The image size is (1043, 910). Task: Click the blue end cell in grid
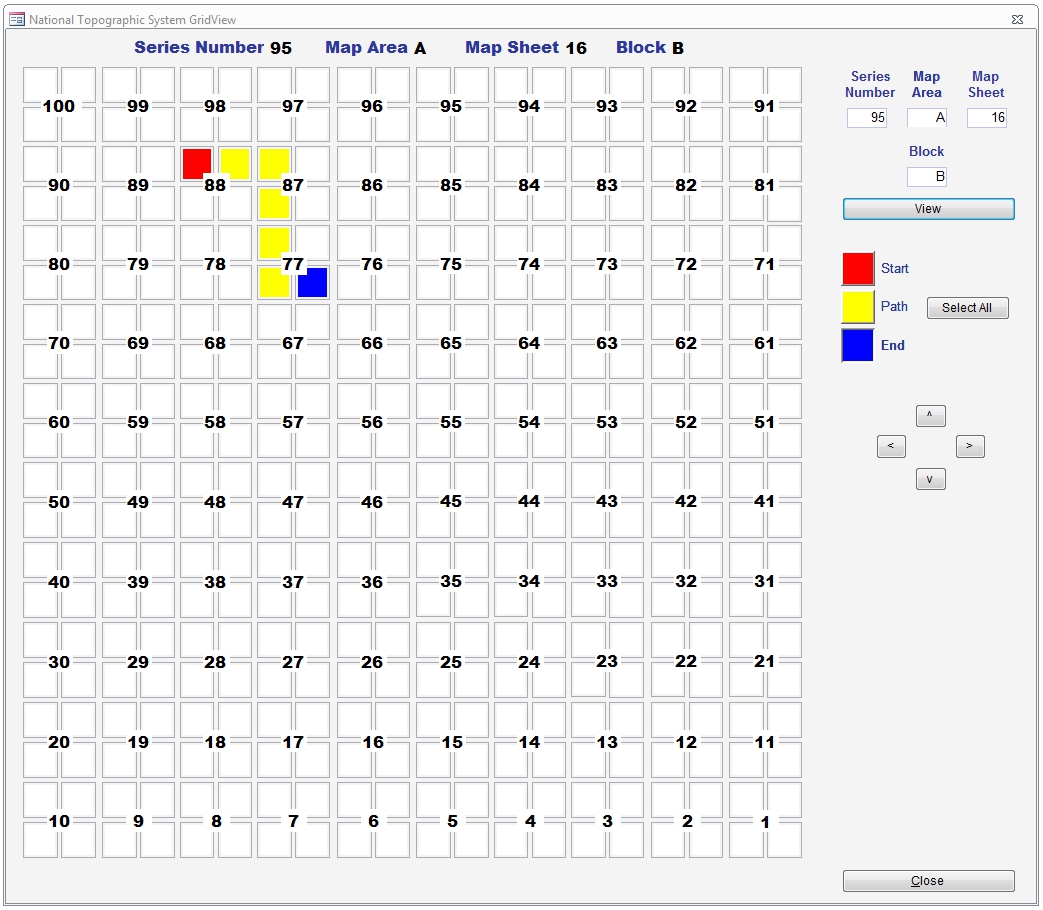coord(313,283)
